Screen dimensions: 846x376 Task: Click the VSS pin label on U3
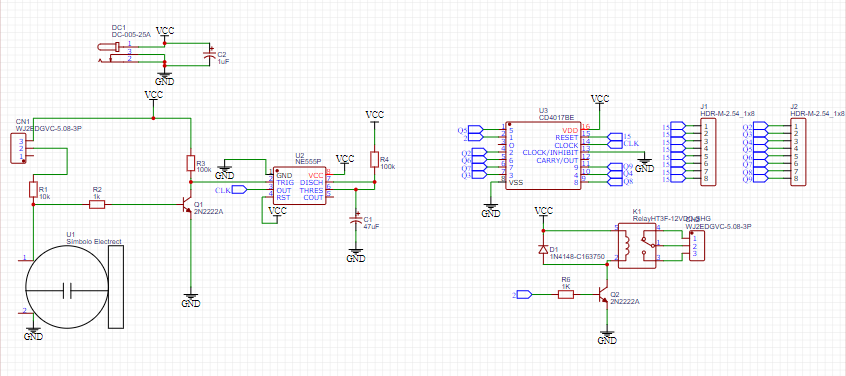pos(515,183)
